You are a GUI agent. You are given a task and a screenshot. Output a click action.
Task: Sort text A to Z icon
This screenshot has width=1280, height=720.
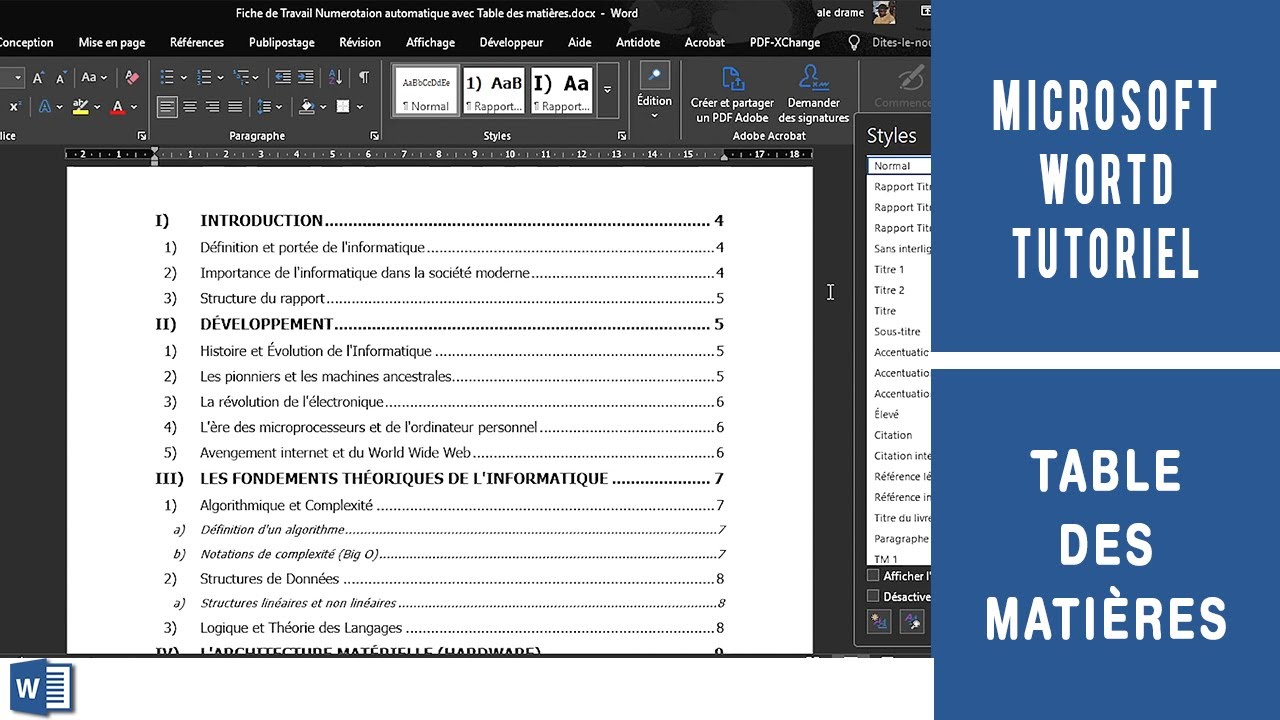pyautogui.click(x=335, y=77)
